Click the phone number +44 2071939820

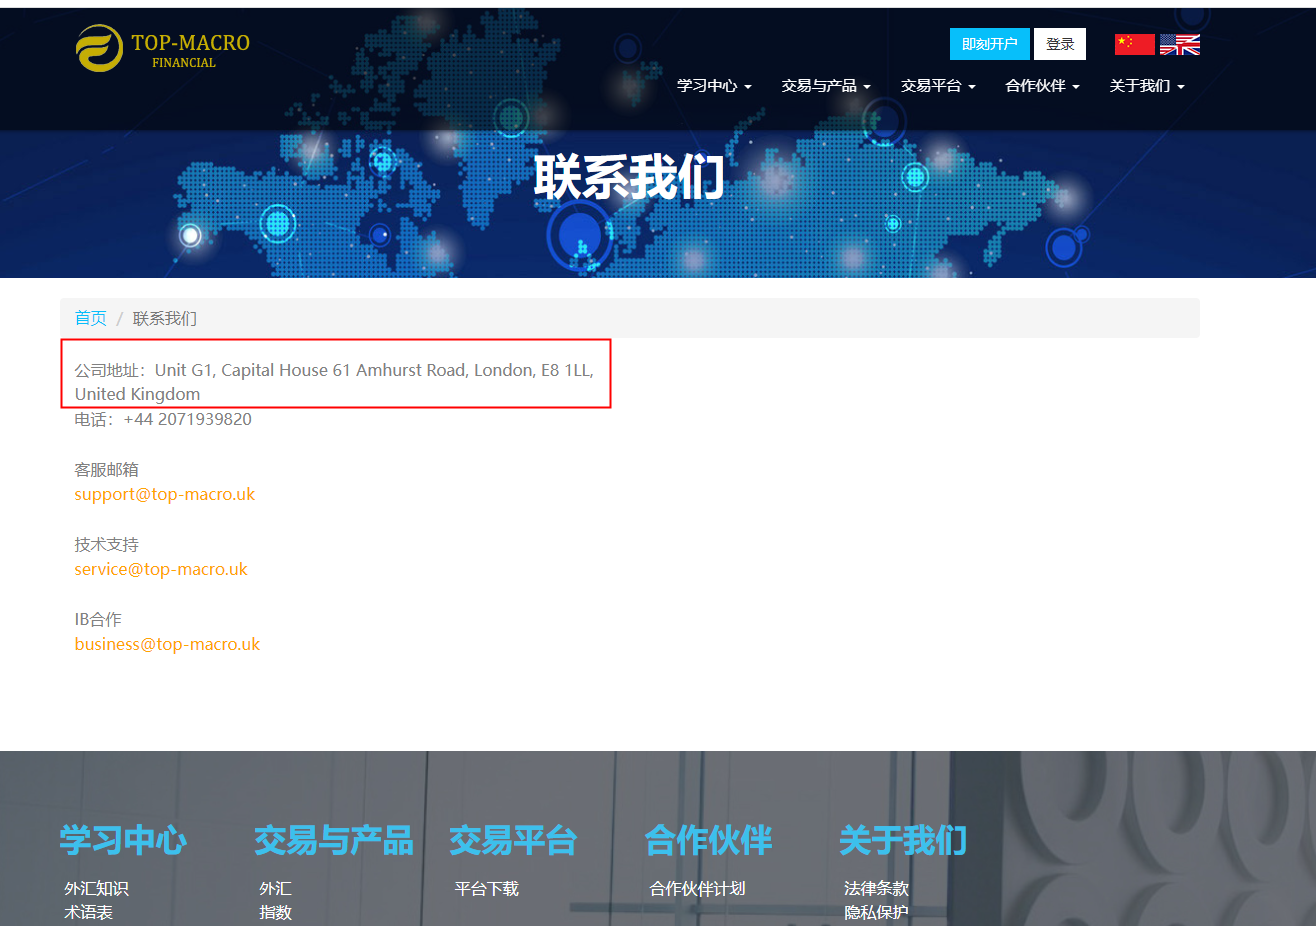(188, 419)
